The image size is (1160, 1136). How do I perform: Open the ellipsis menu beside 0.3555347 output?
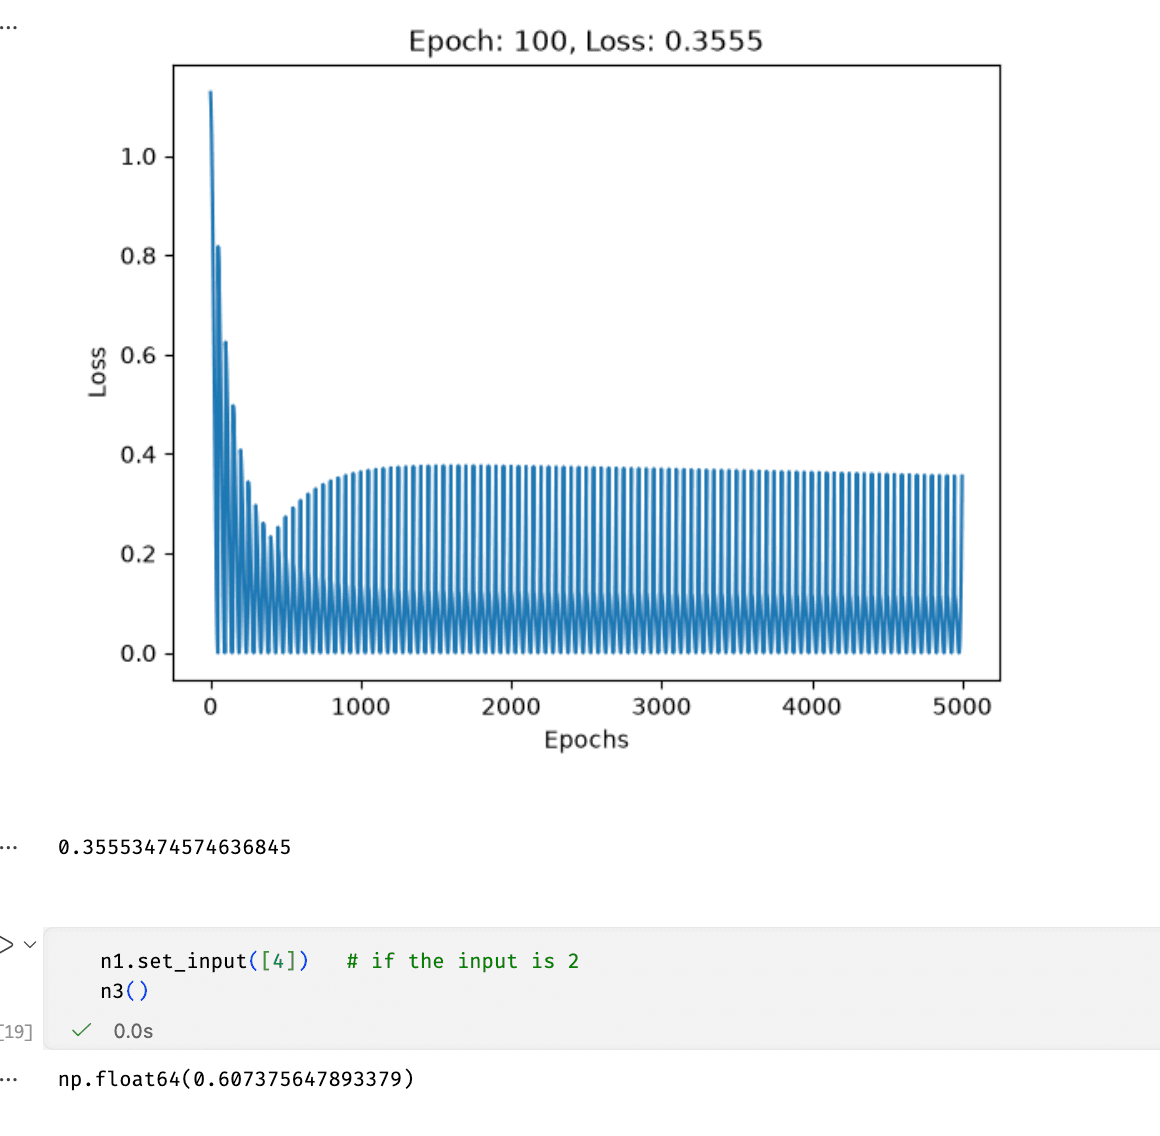pyautogui.click(x=7, y=848)
